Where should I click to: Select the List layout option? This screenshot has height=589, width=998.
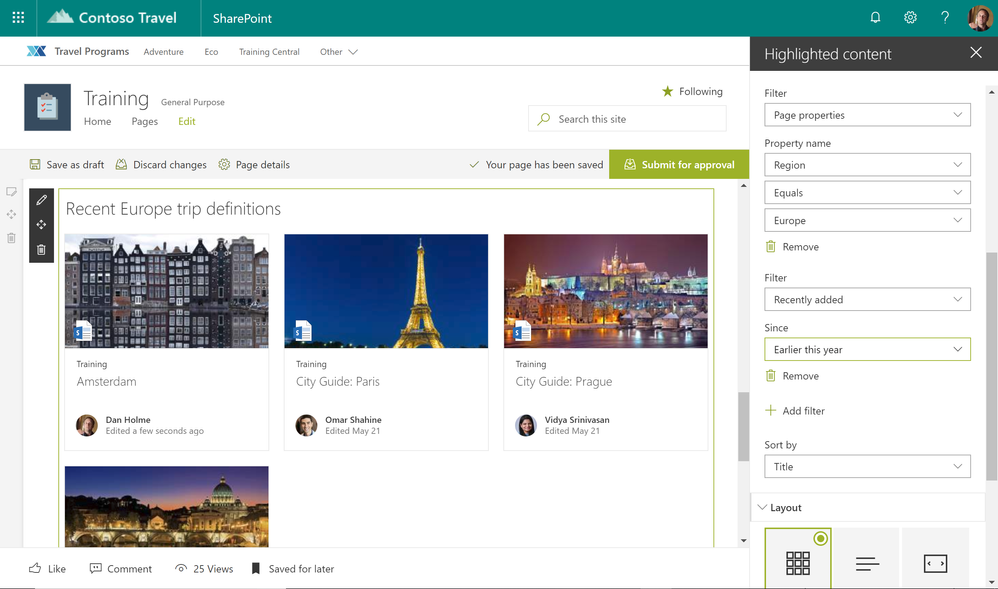pos(867,557)
